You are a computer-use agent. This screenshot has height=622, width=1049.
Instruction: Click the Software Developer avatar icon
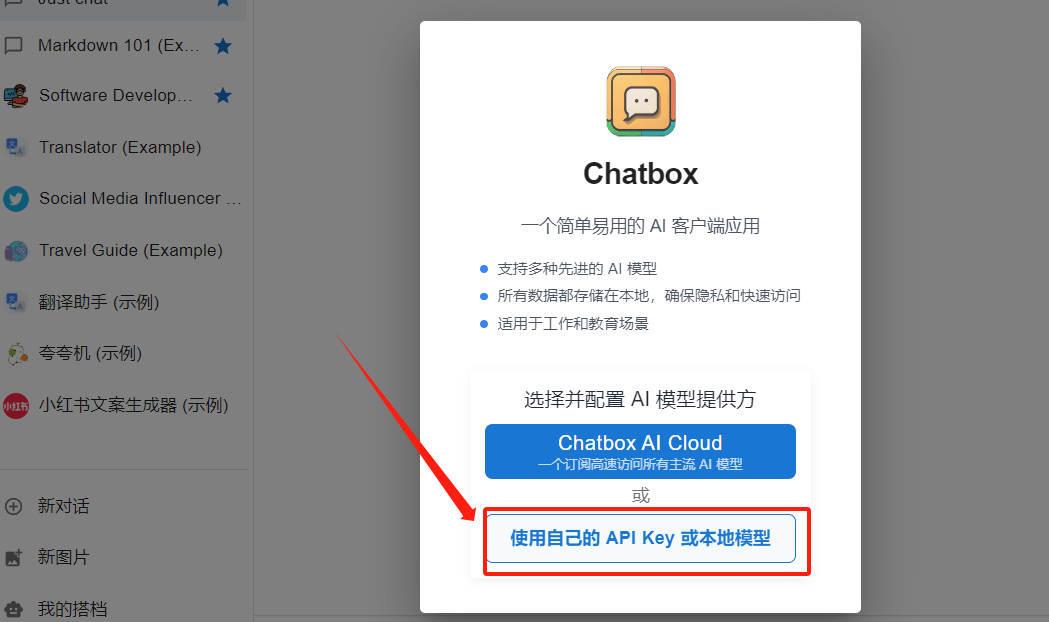click(x=16, y=96)
